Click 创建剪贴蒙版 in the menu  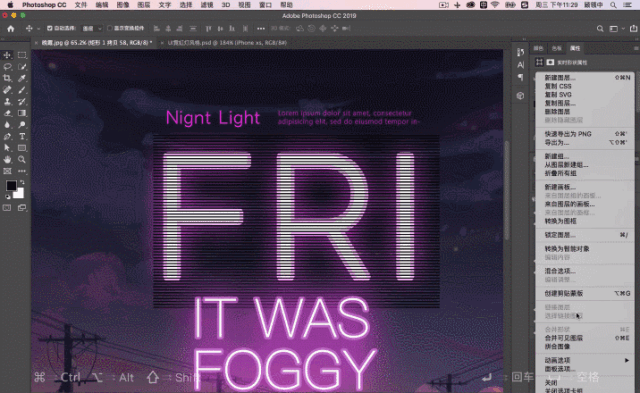point(563,293)
